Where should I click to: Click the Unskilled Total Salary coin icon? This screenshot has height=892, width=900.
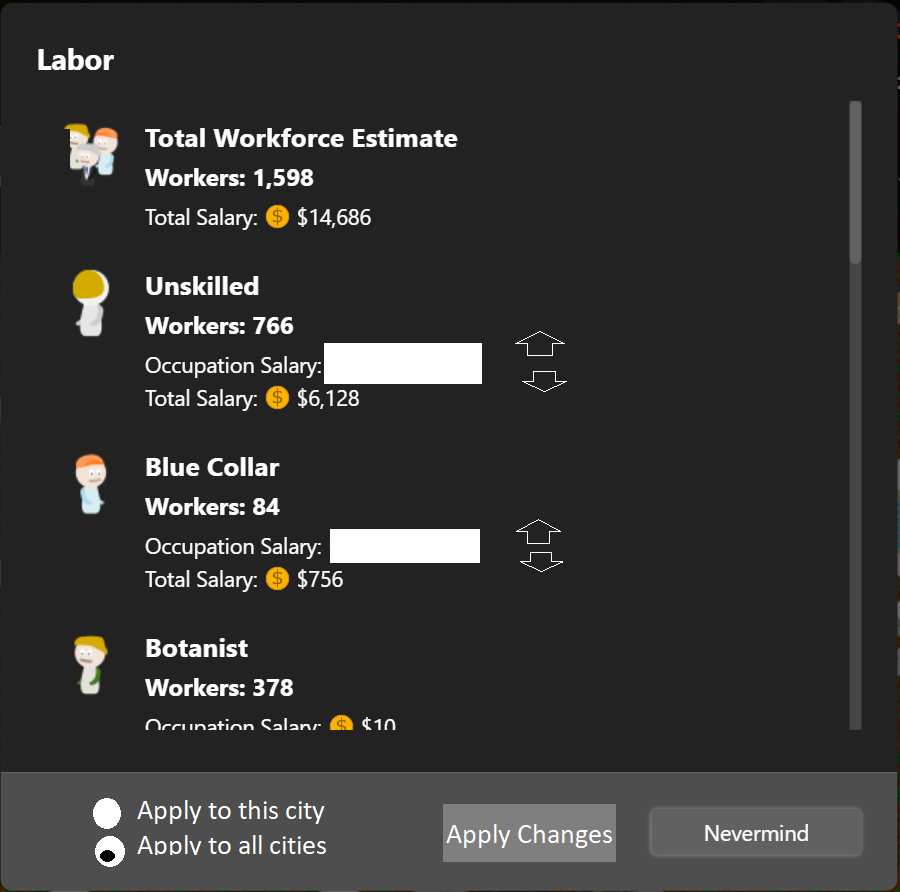click(x=277, y=398)
